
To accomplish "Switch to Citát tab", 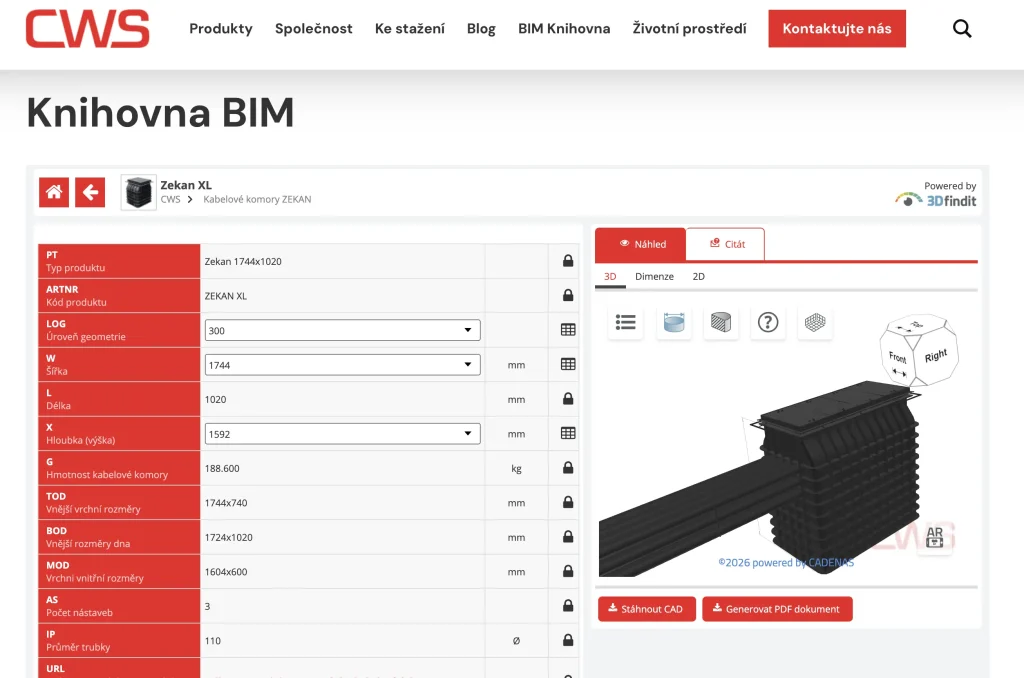I will click(x=726, y=244).
